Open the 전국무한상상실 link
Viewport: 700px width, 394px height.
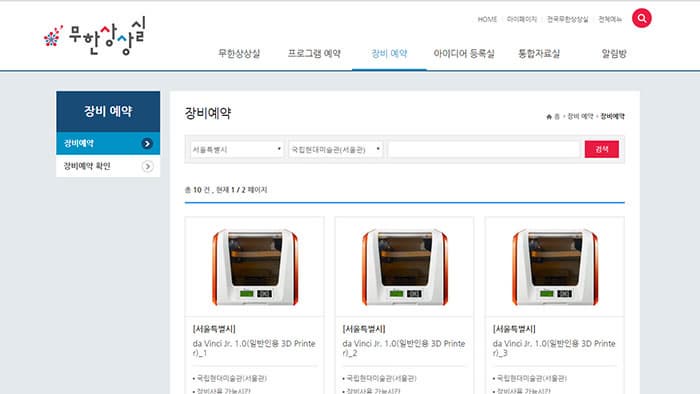568,19
